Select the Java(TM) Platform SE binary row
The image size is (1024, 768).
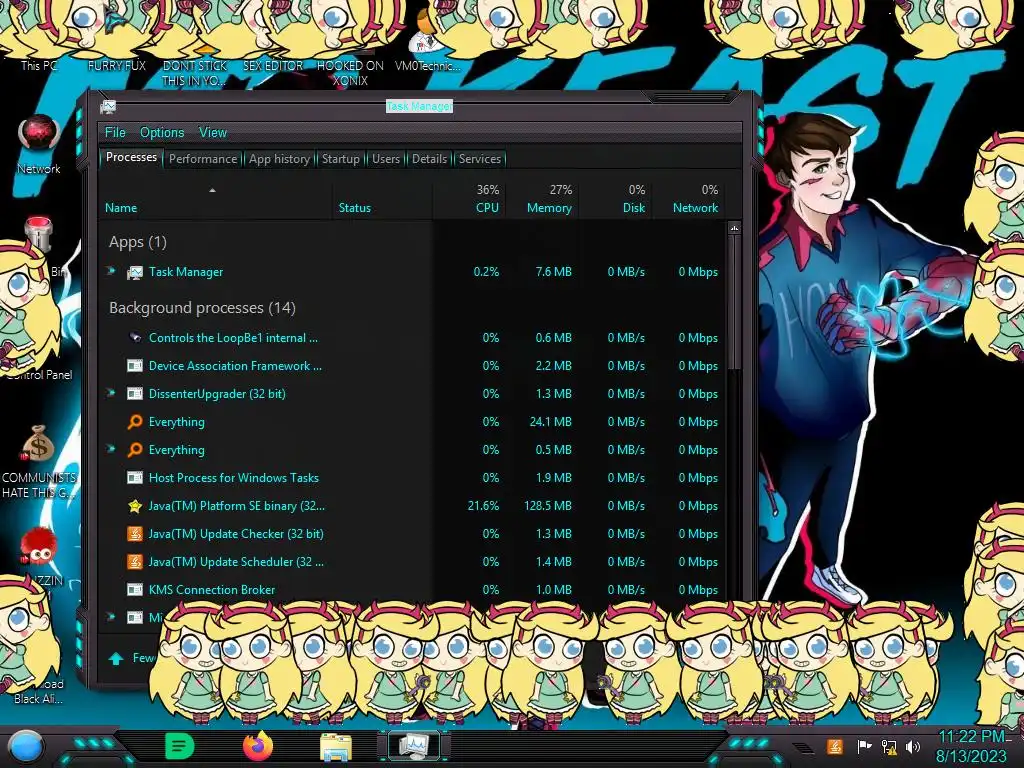coord(413,505)
